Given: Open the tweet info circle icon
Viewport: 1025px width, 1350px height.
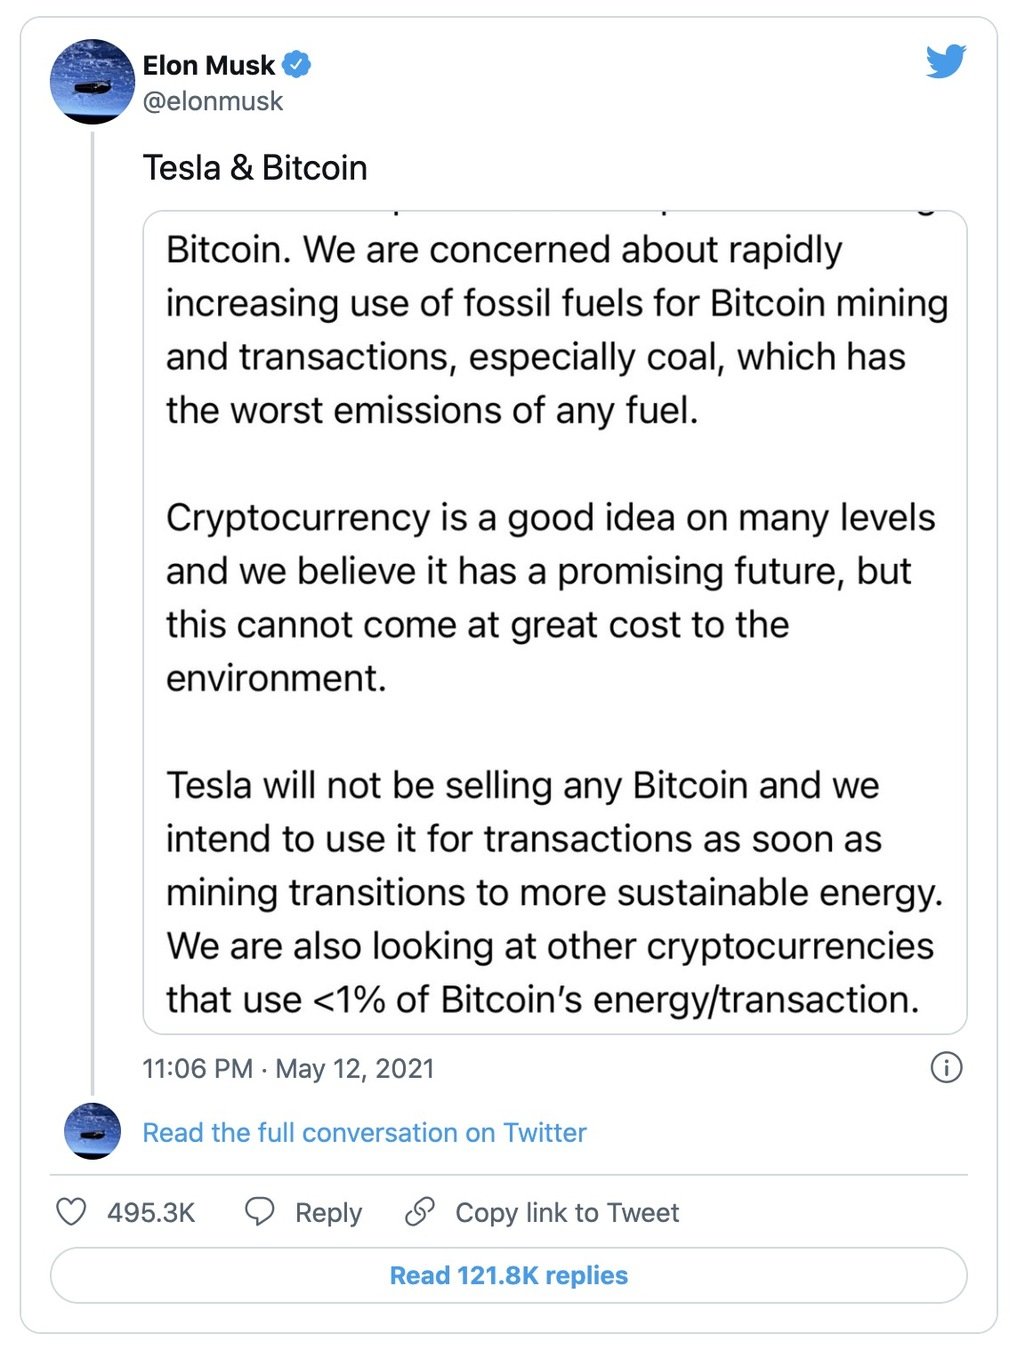Looking at the screenshot, I should click(x=946, y=1067).
